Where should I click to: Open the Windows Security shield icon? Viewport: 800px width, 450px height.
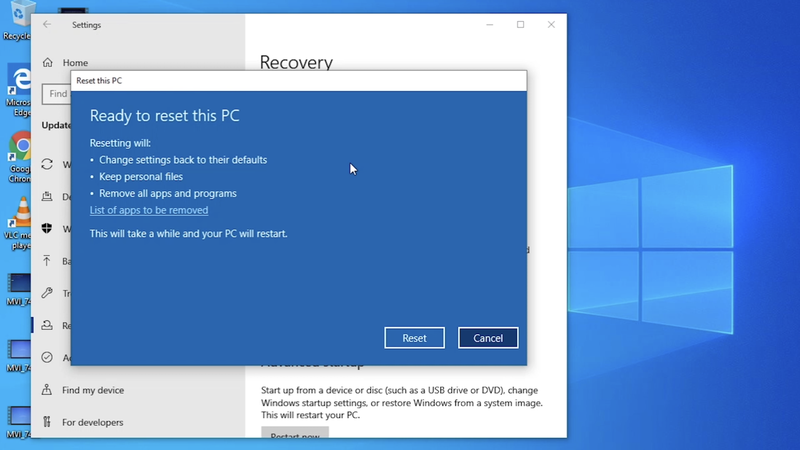click(47, 228)
